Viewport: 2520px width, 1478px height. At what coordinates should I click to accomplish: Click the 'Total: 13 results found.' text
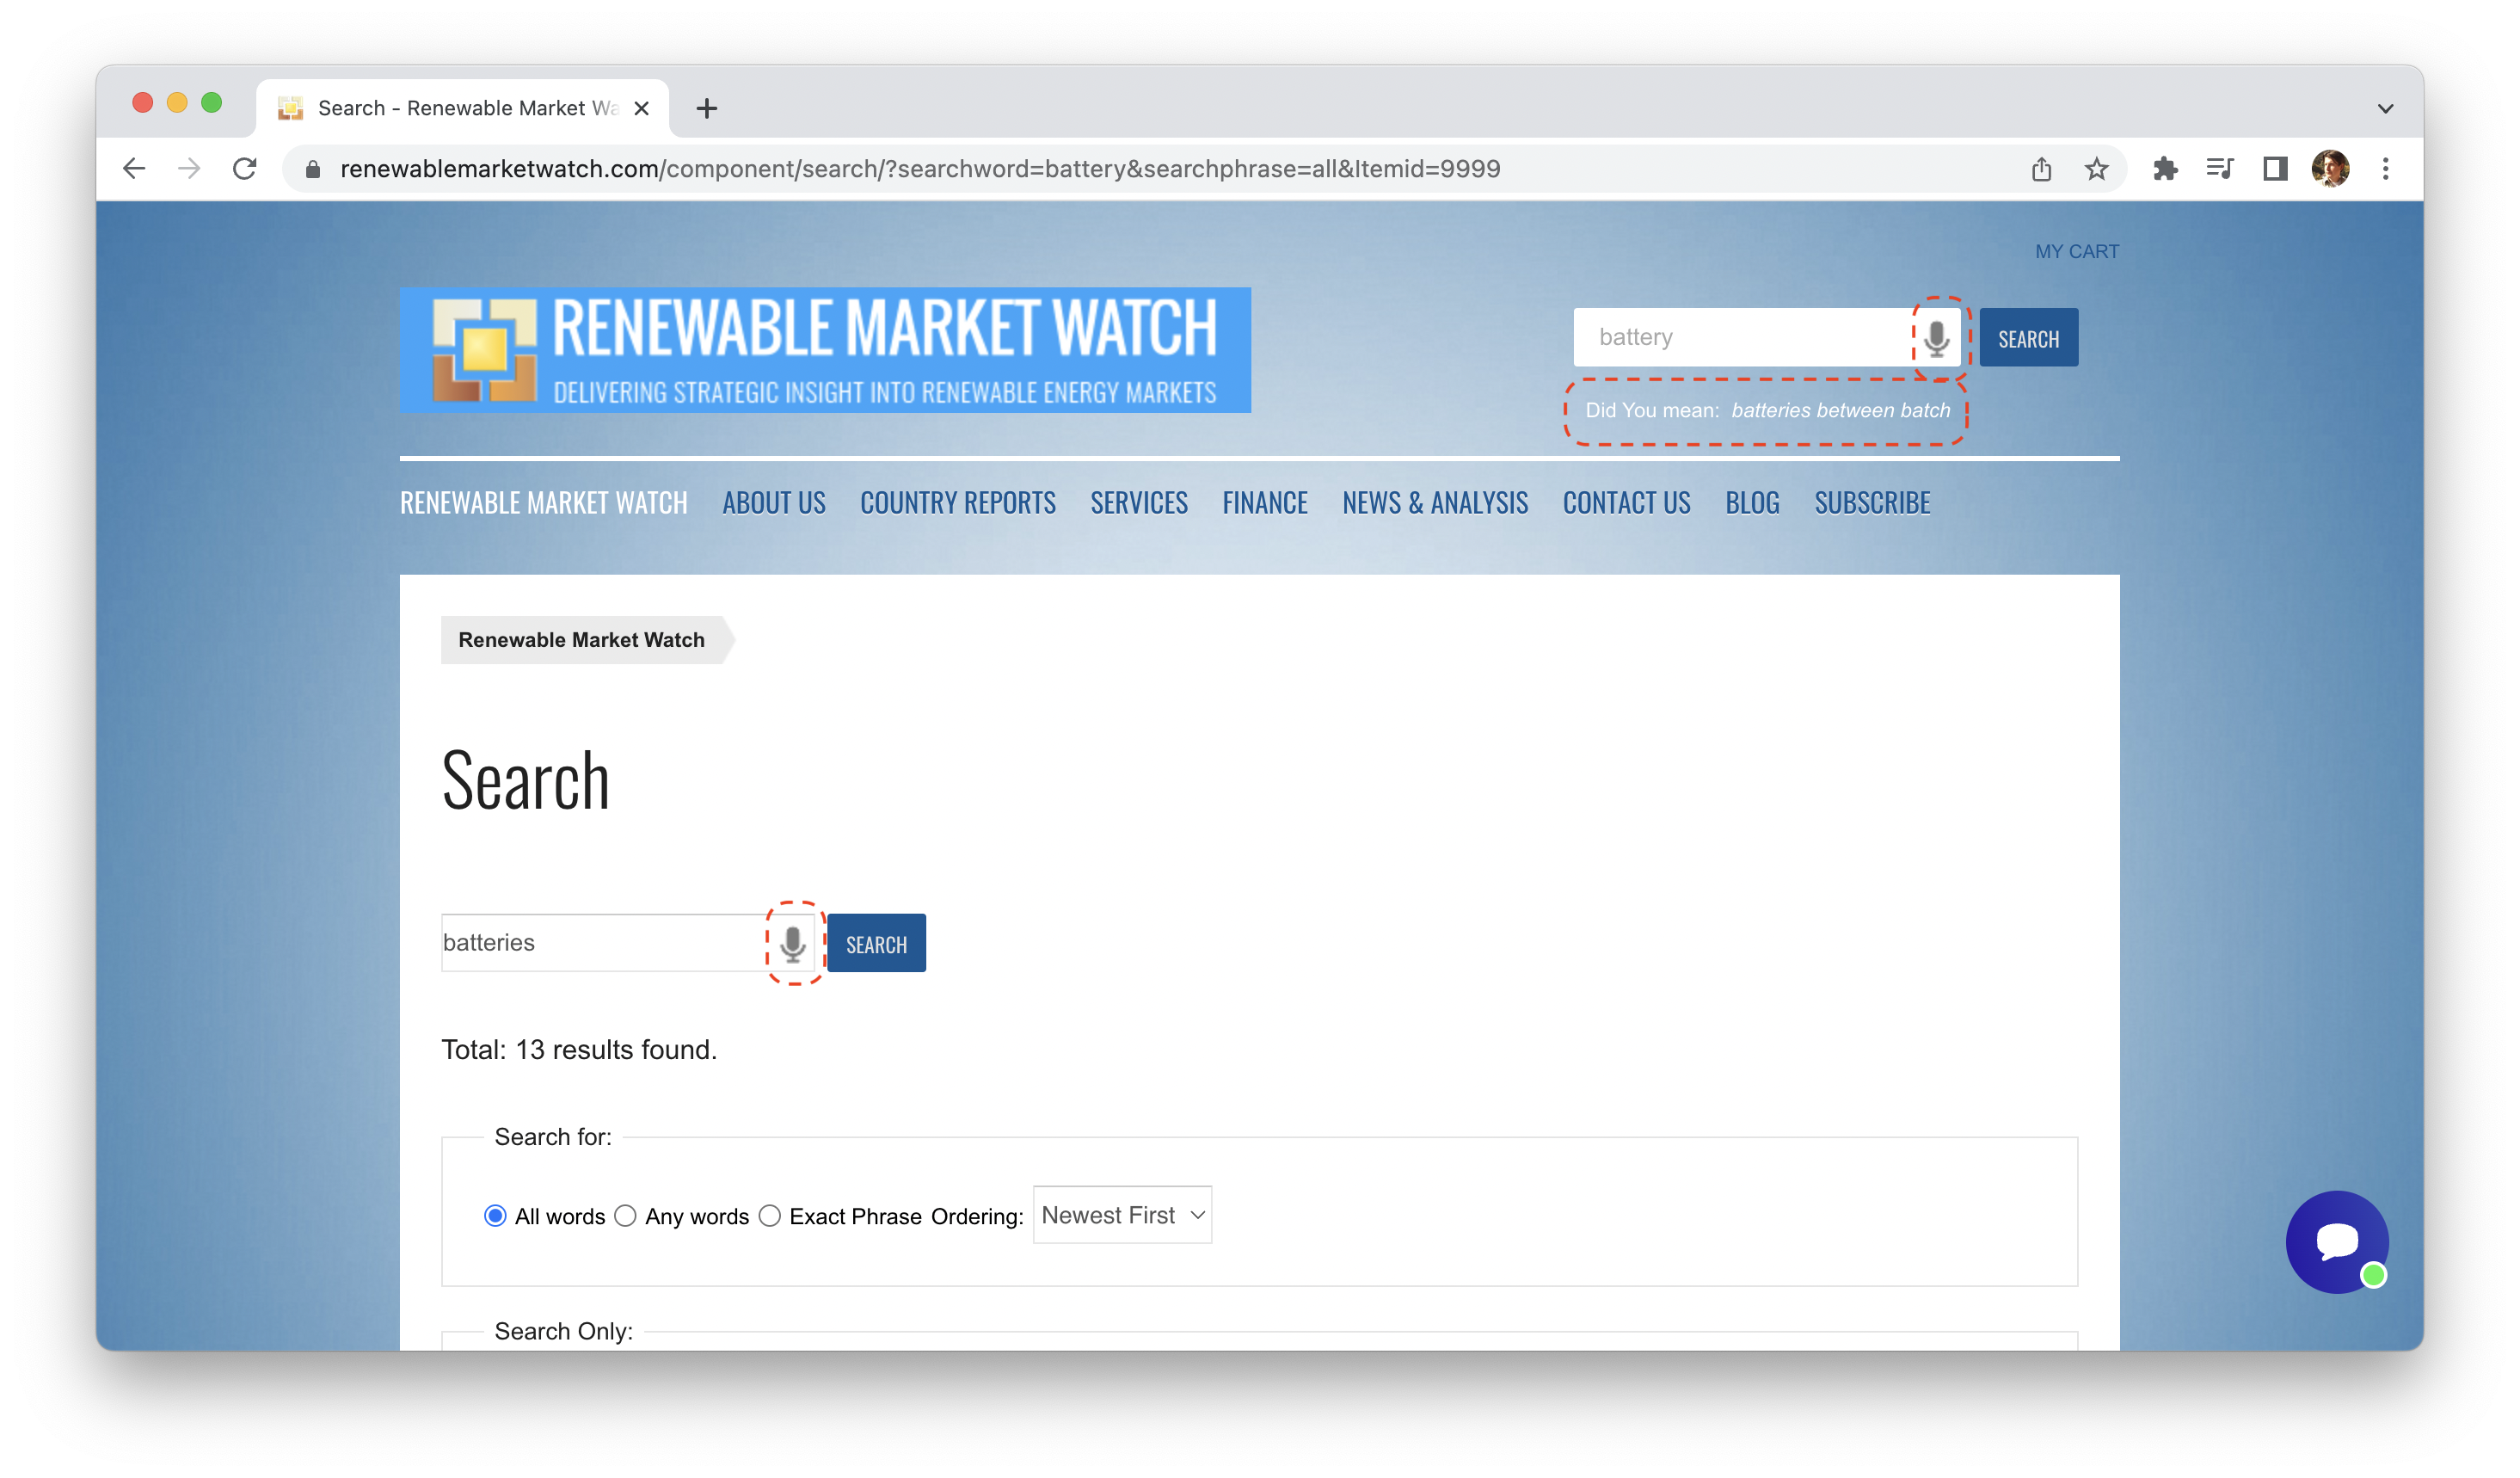(x=579, y=1050)
